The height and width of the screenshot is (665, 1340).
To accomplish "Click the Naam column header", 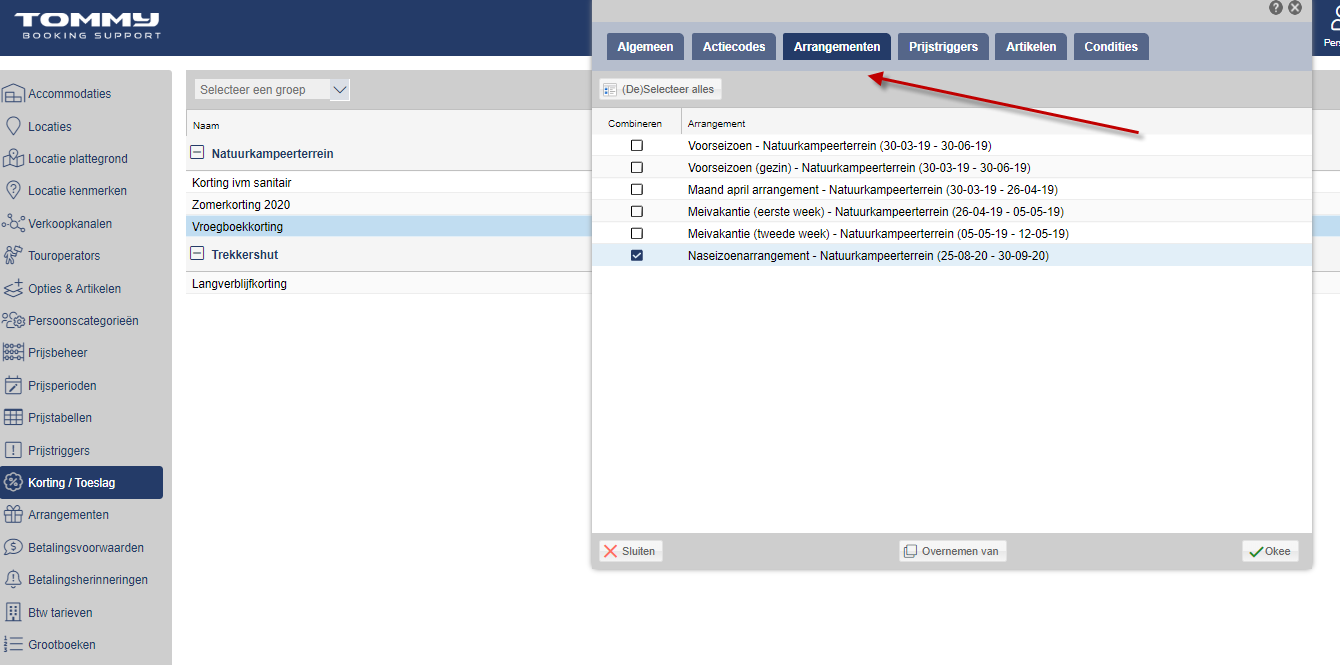I will [206, 126].
